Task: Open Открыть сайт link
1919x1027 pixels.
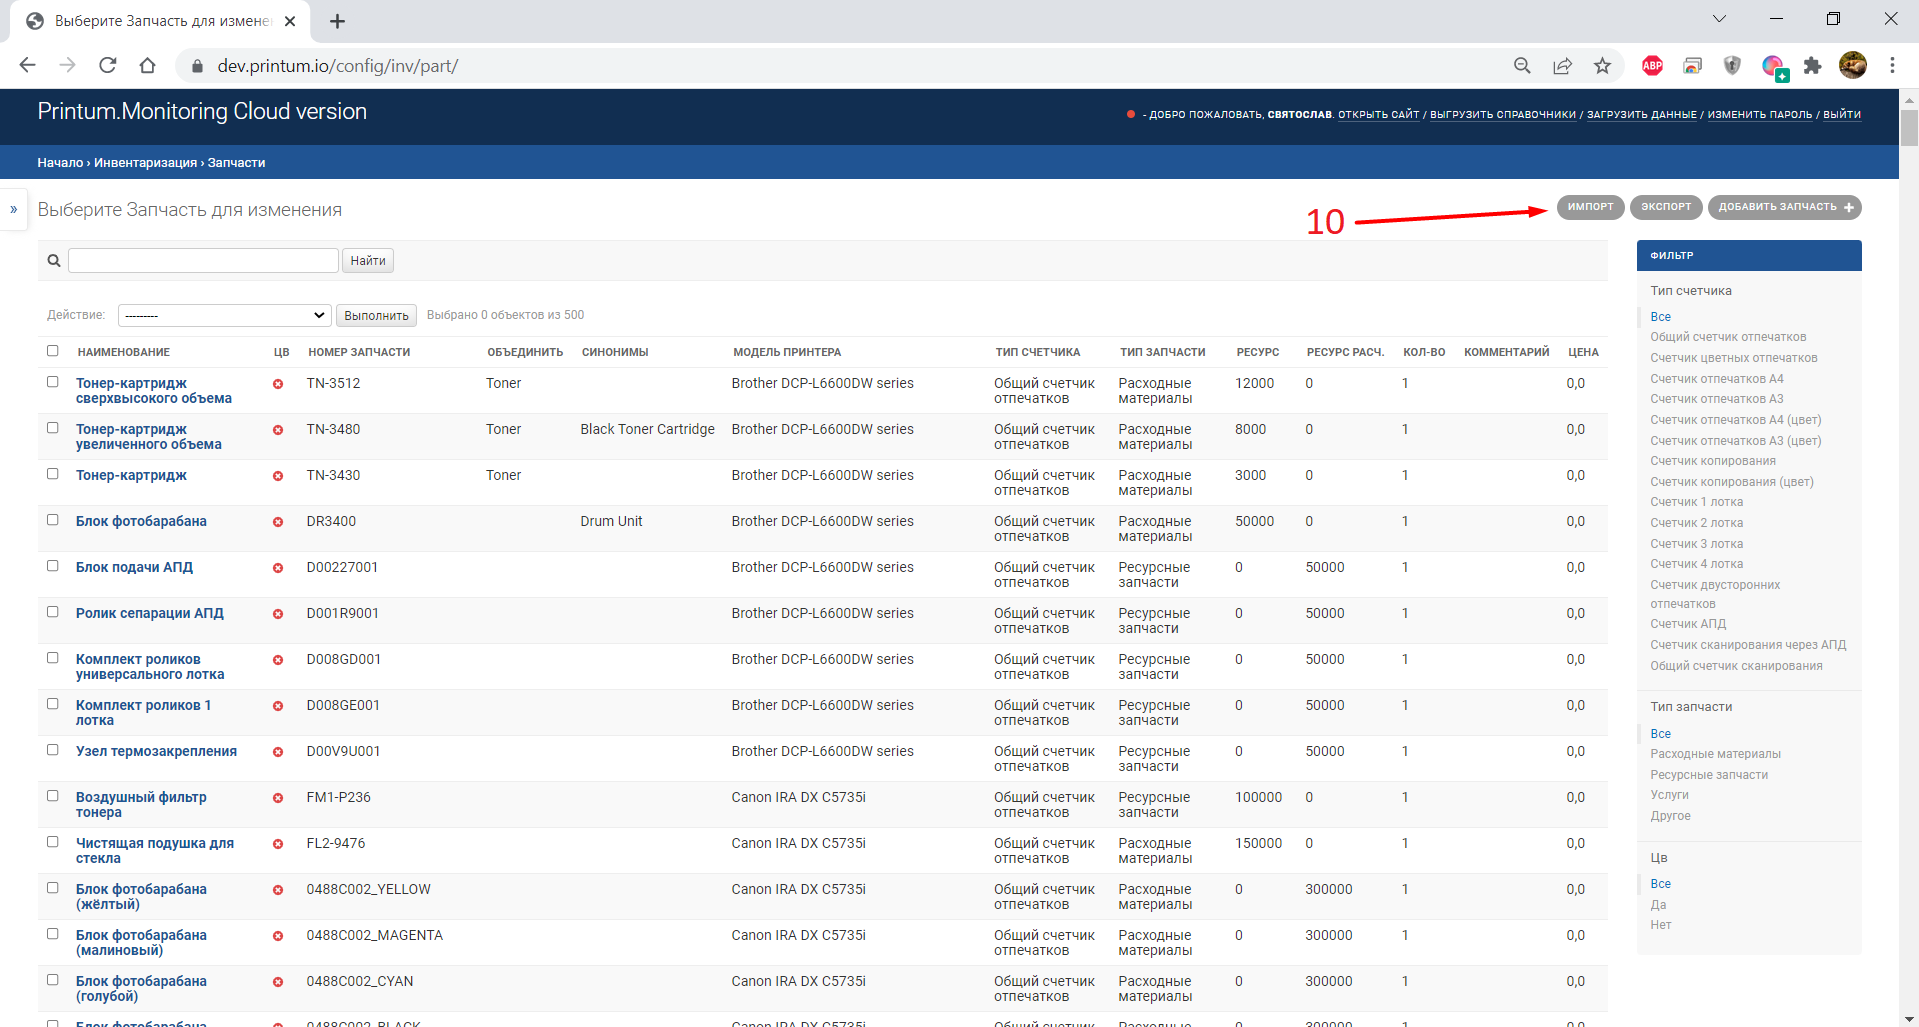Action: [x=1379, y=115]
